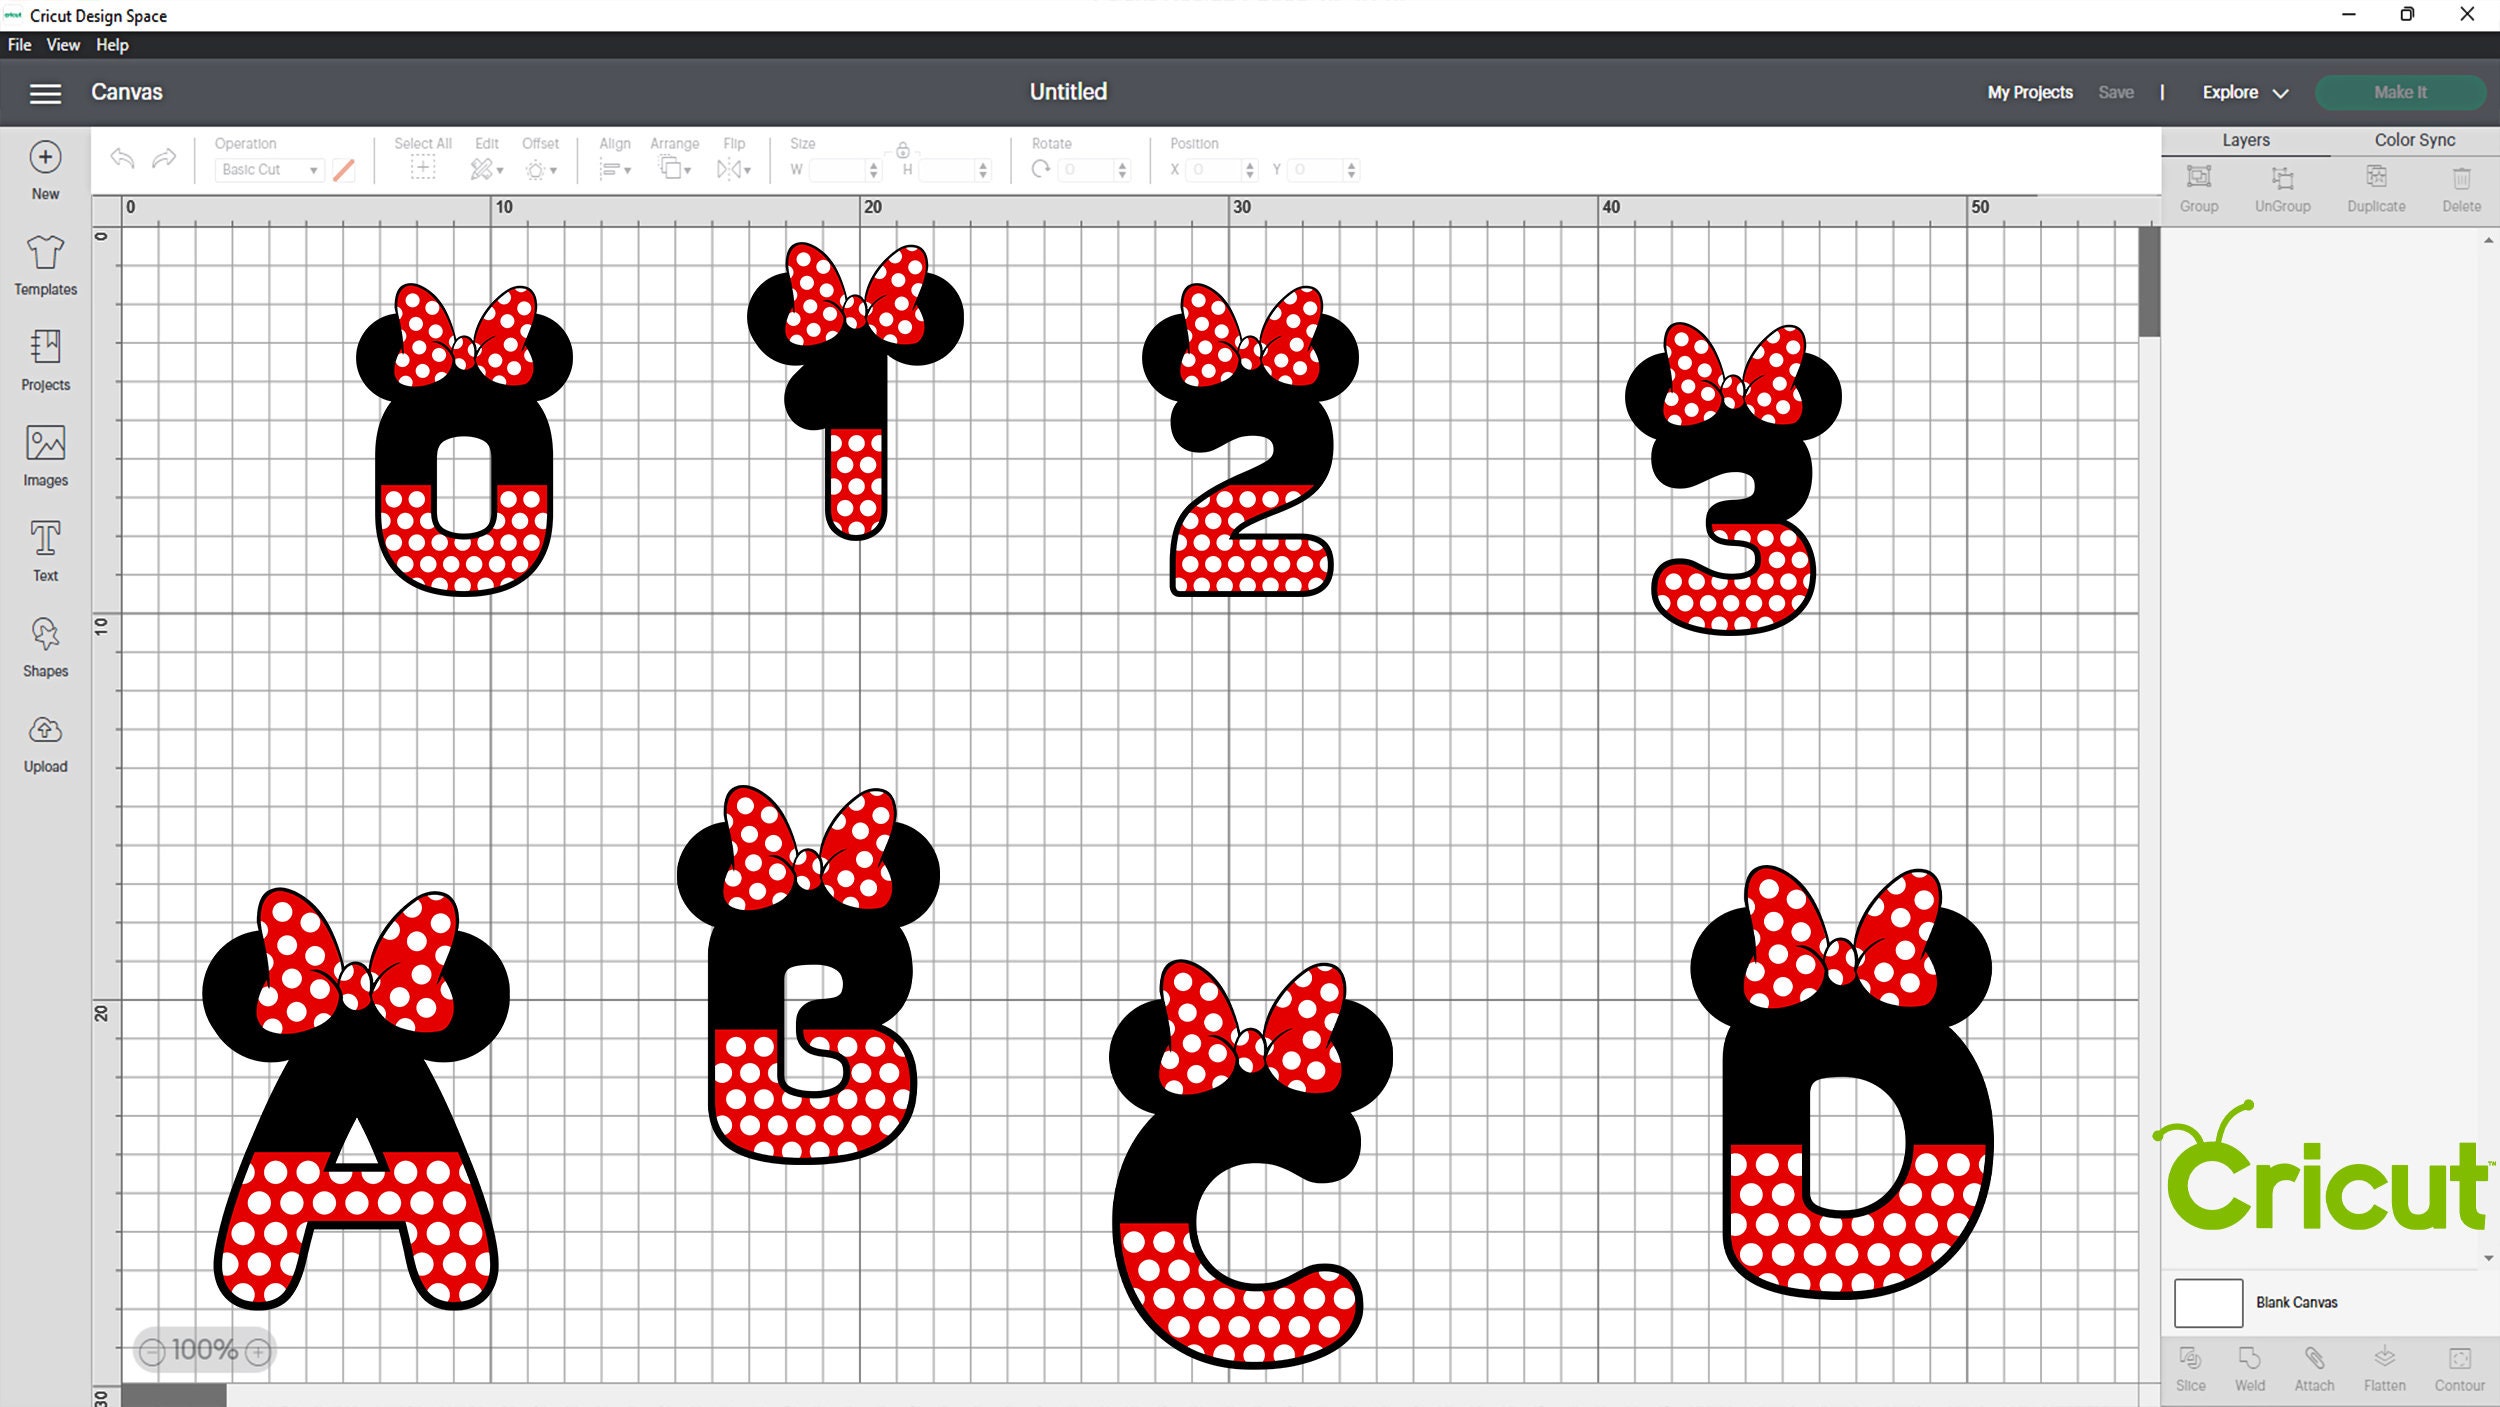
Task: Click the Select All icon
Action: (423, 169)
